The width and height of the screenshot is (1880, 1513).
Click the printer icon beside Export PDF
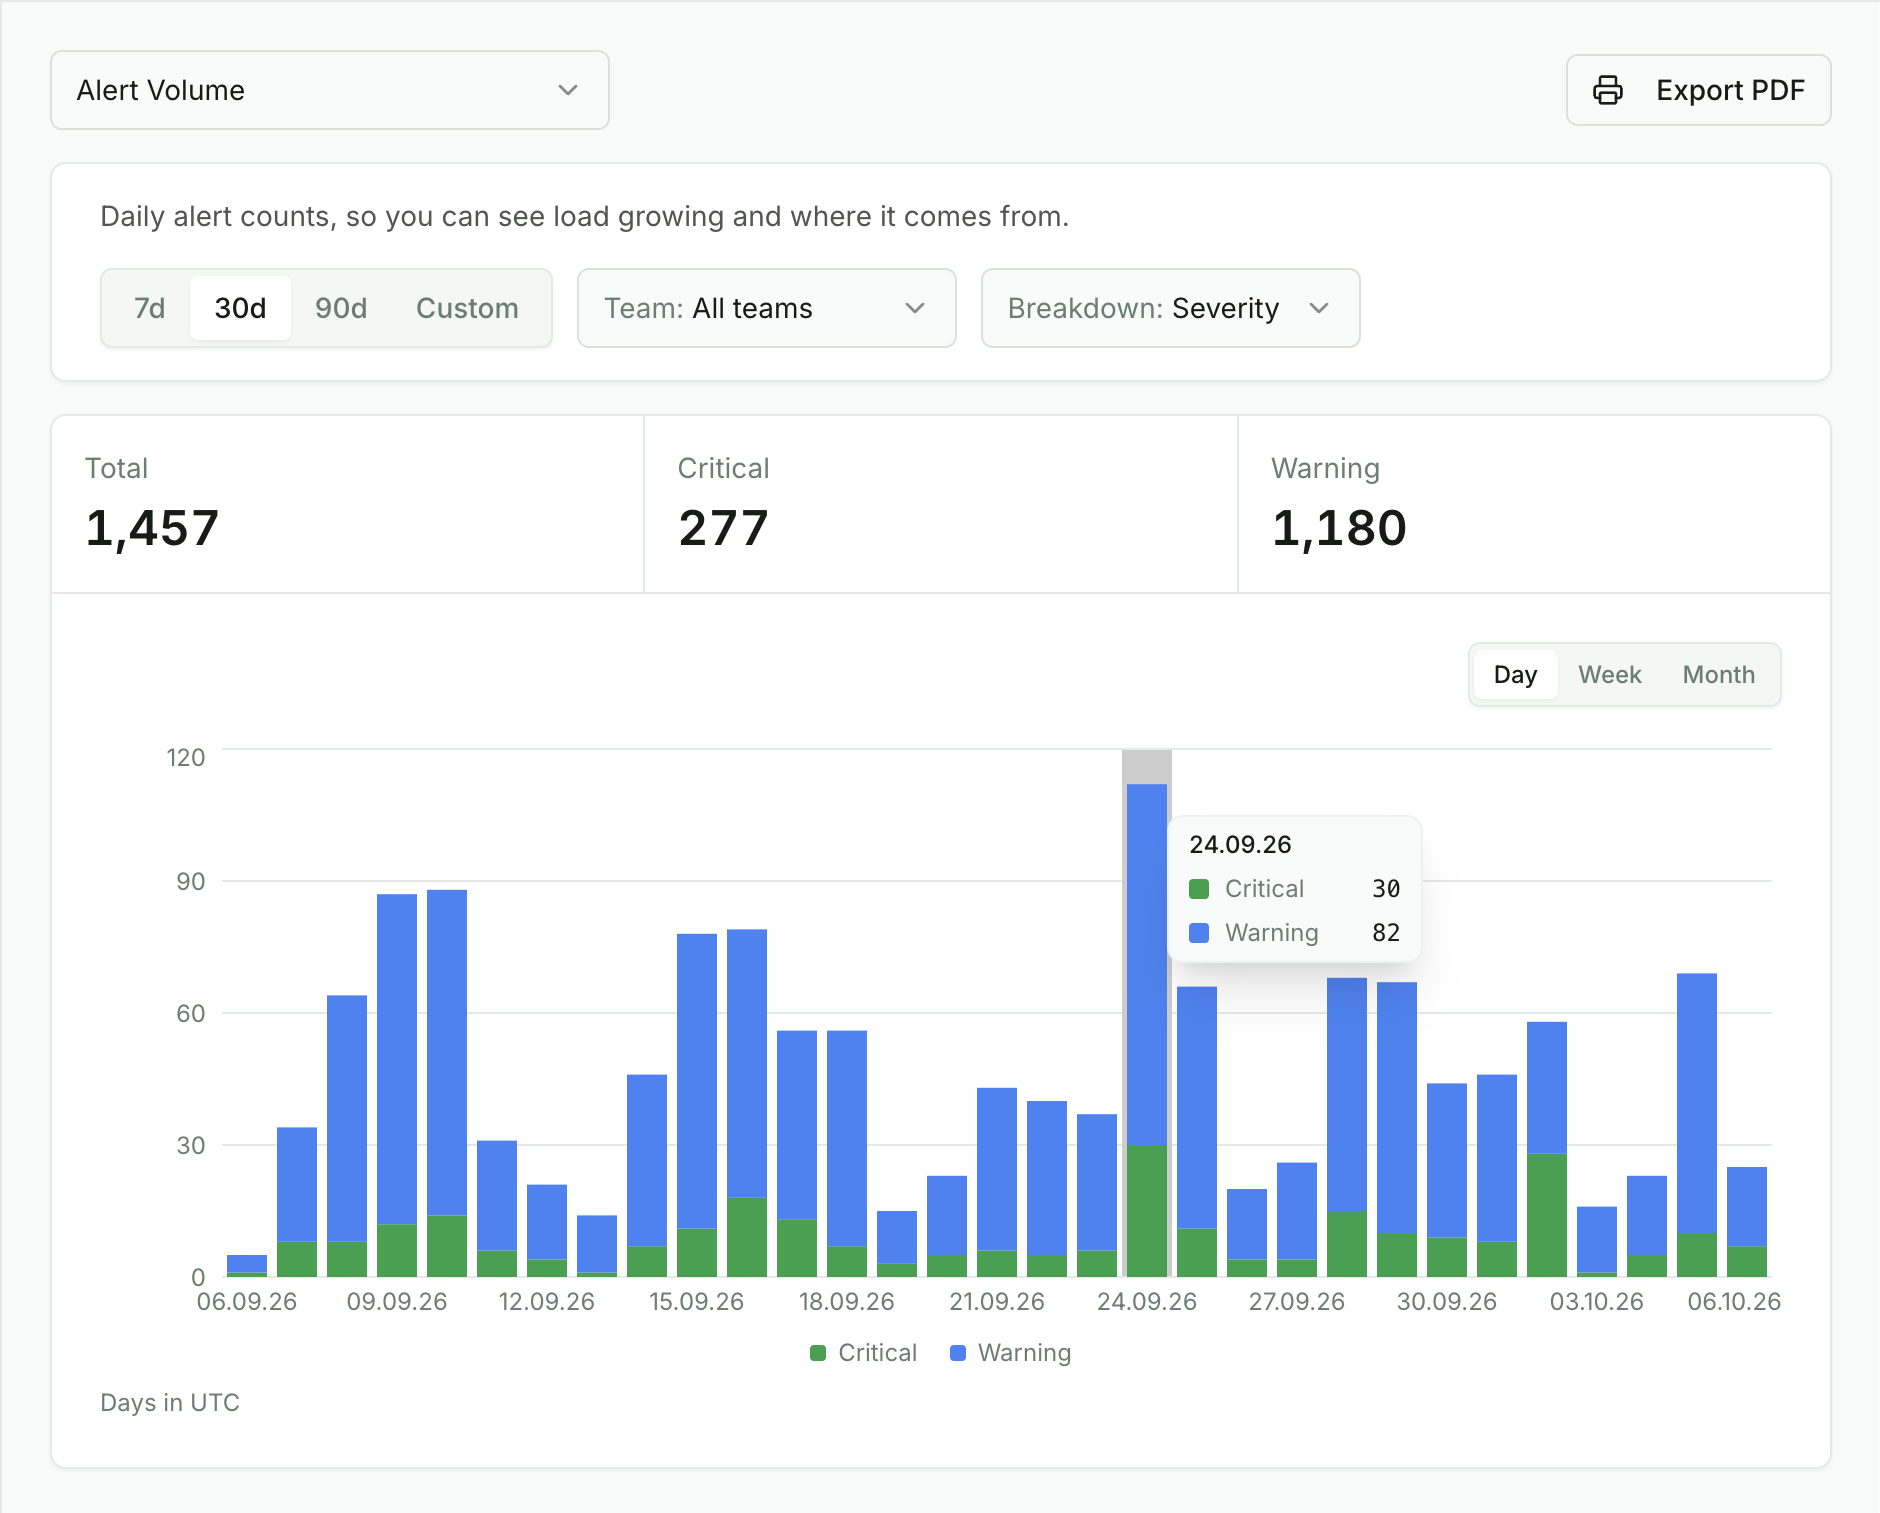pyautogui.click(x=1607, y=90)
